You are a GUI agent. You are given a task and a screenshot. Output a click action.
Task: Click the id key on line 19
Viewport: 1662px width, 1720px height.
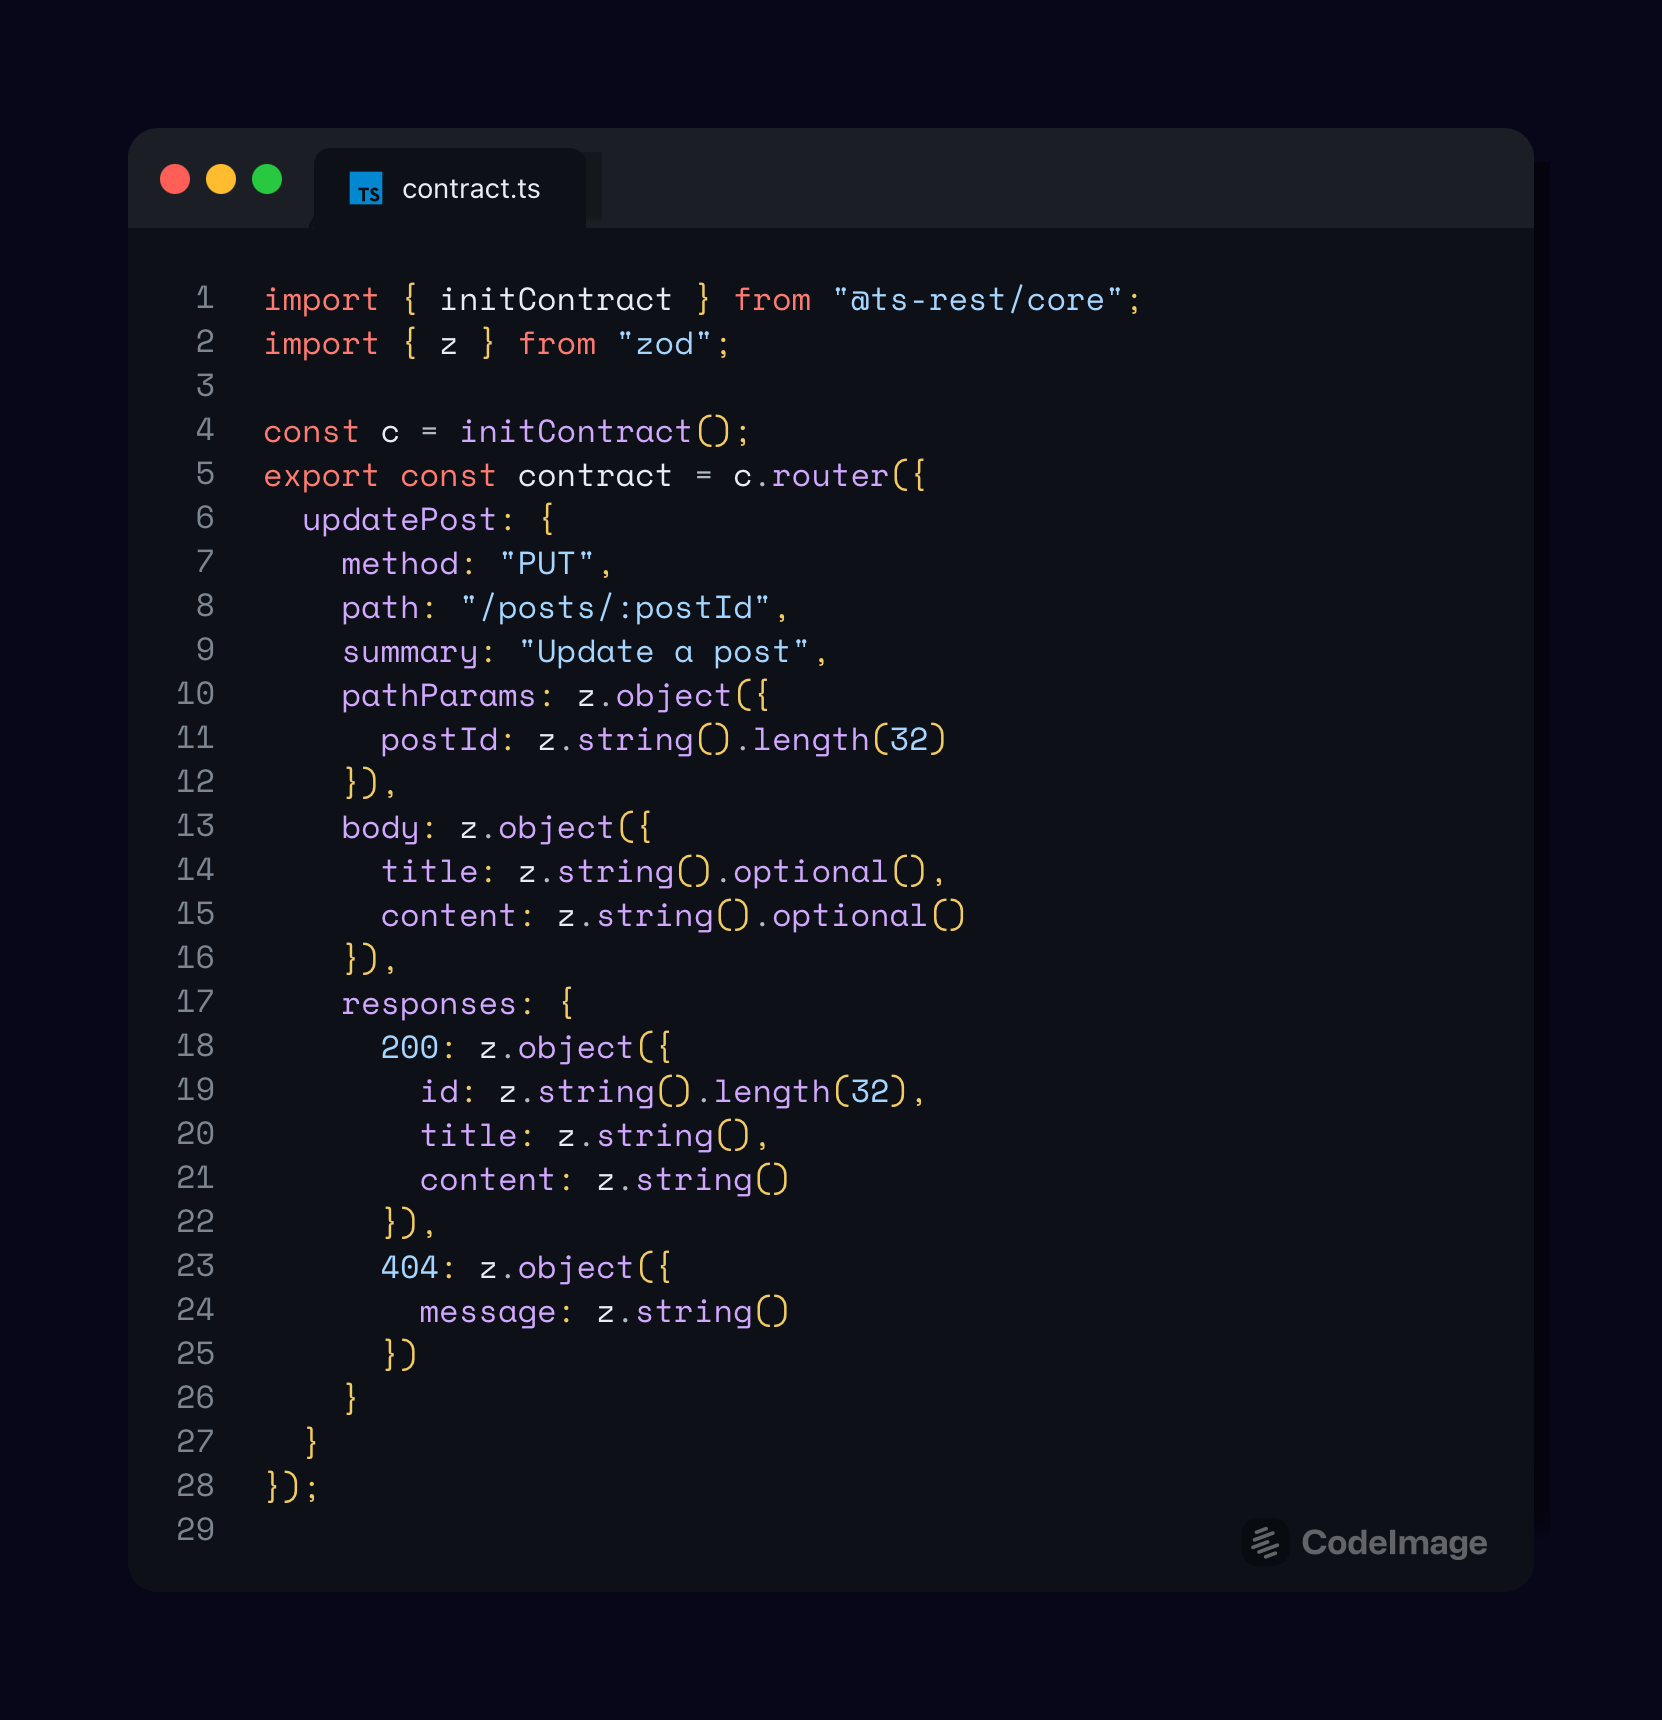[438, 1092]
